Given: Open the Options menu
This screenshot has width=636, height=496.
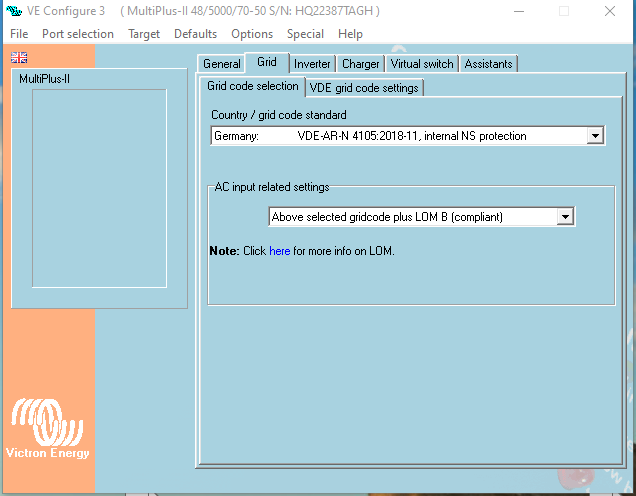Looking at the screenshot, I should coord(252,33).
